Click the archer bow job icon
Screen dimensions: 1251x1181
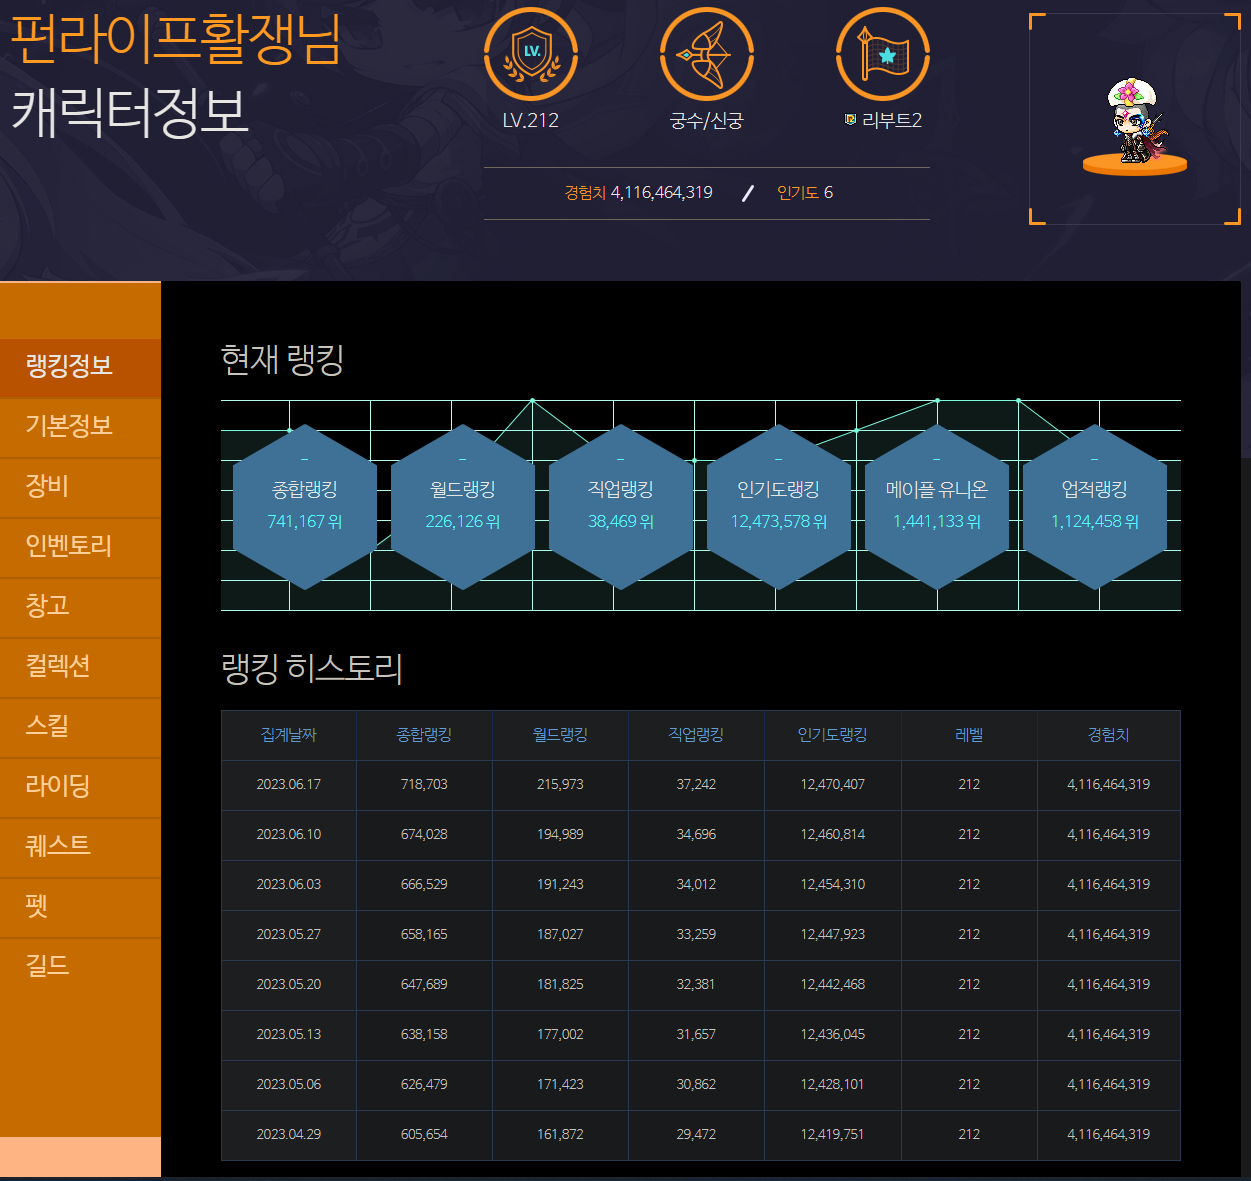[x=707, y=54]
